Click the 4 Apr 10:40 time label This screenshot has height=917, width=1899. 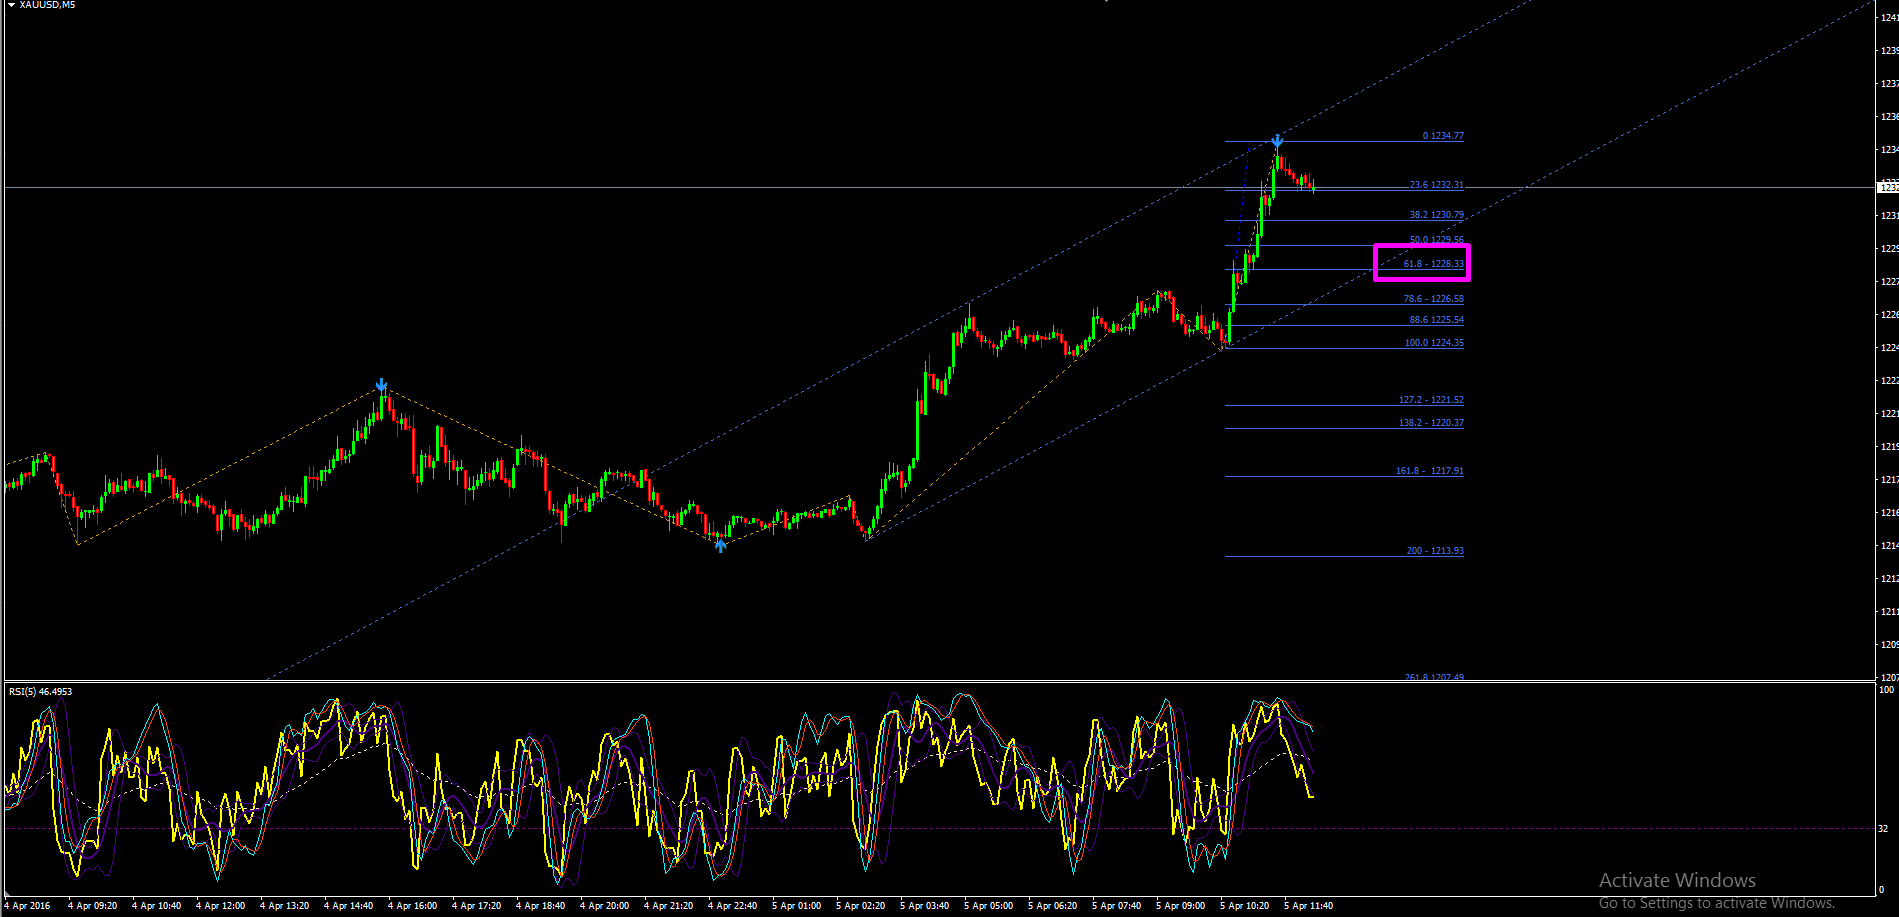157,906
